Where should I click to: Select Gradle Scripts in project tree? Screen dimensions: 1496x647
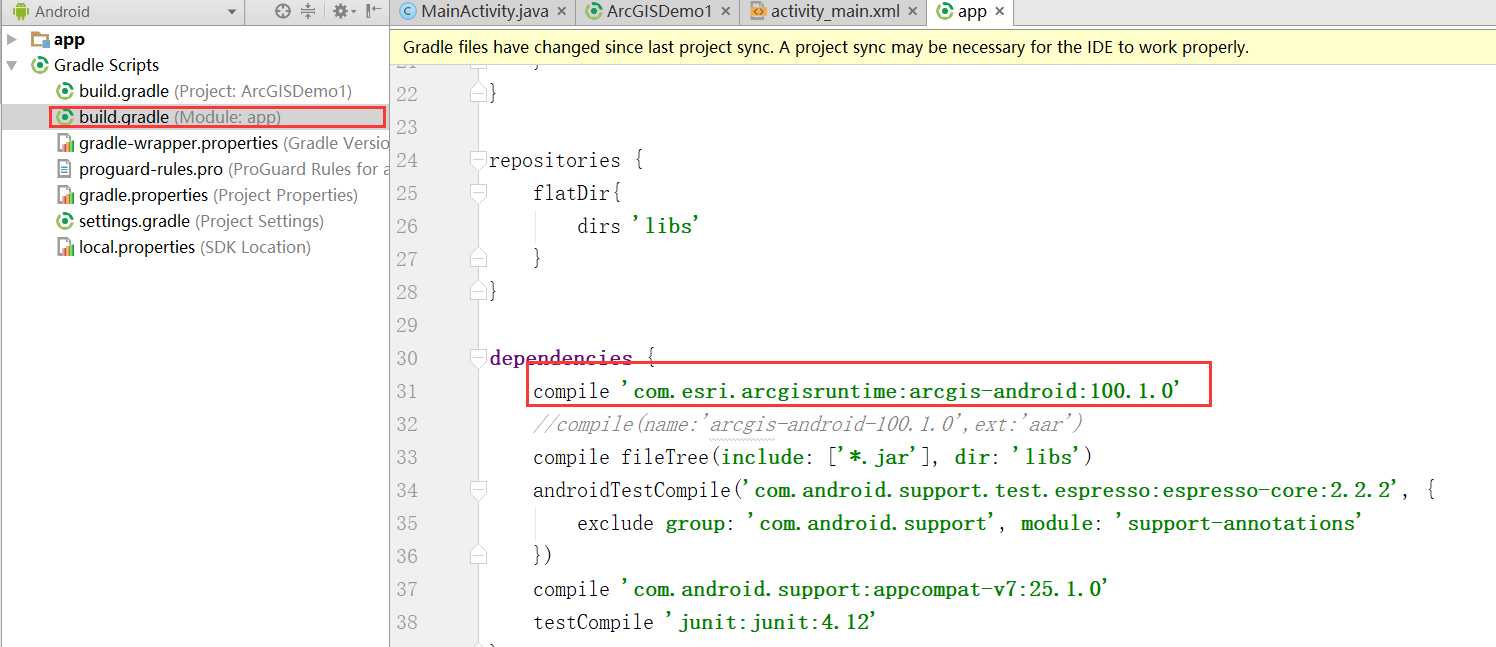point(106,65)
